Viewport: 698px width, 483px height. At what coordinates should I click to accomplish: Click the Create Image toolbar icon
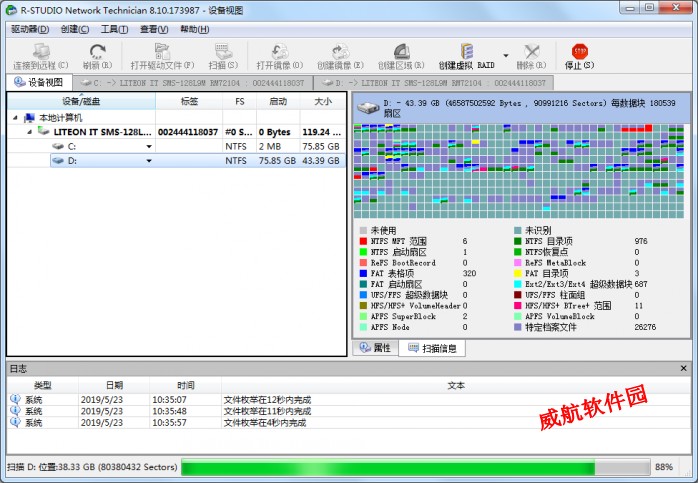click(341, 52)
